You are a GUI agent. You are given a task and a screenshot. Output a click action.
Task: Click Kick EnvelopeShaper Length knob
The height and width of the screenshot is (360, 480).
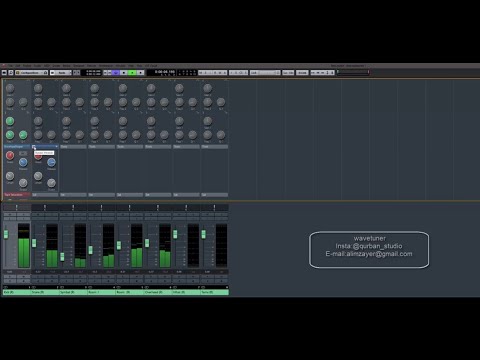coord(10,176)
